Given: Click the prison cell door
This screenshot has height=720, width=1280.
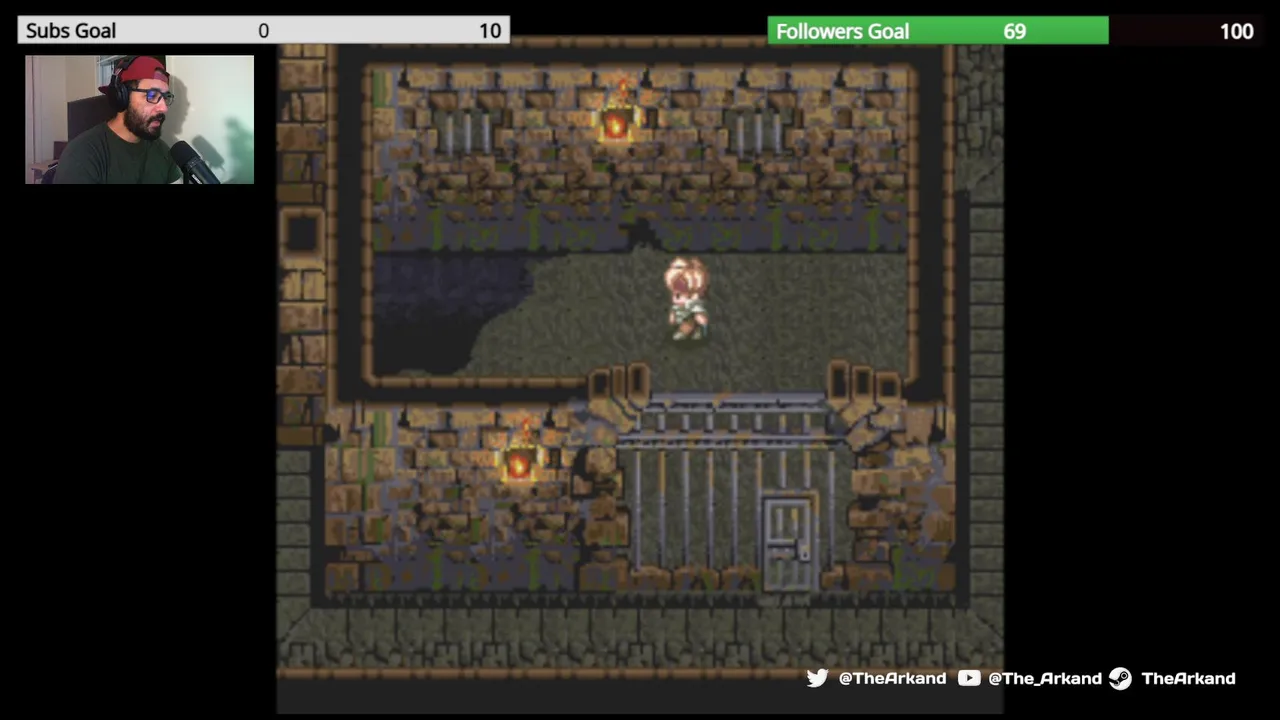Looking at the screenshot, I should point(789,542).
